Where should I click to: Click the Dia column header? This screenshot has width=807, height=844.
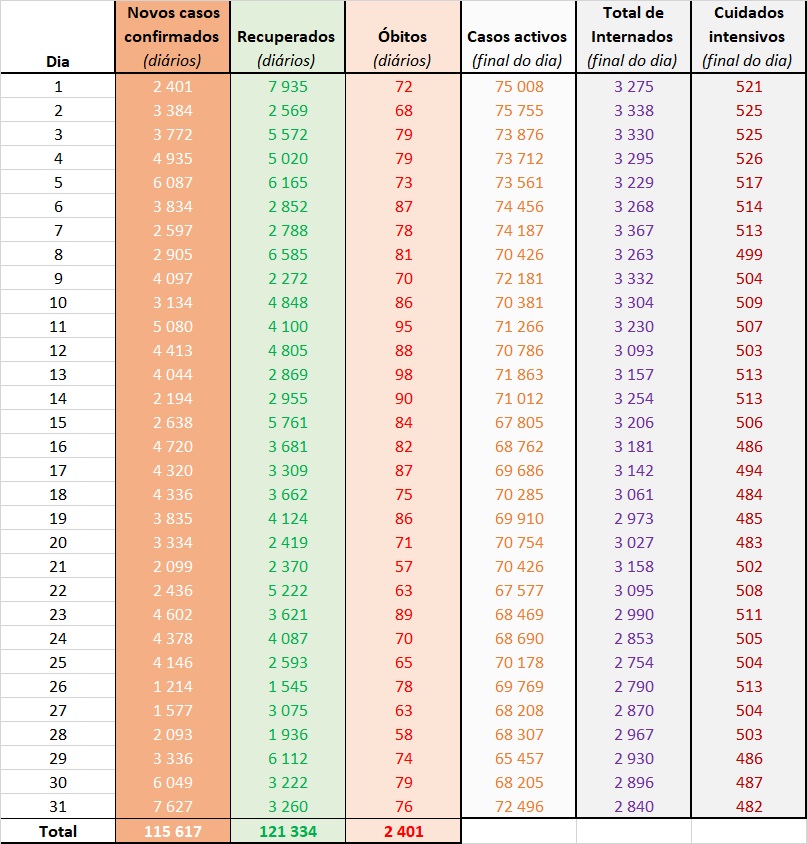pos(58,61)
